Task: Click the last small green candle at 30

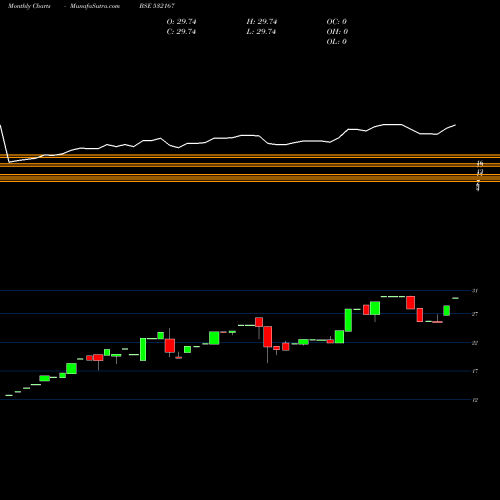Action: point(455,298)
